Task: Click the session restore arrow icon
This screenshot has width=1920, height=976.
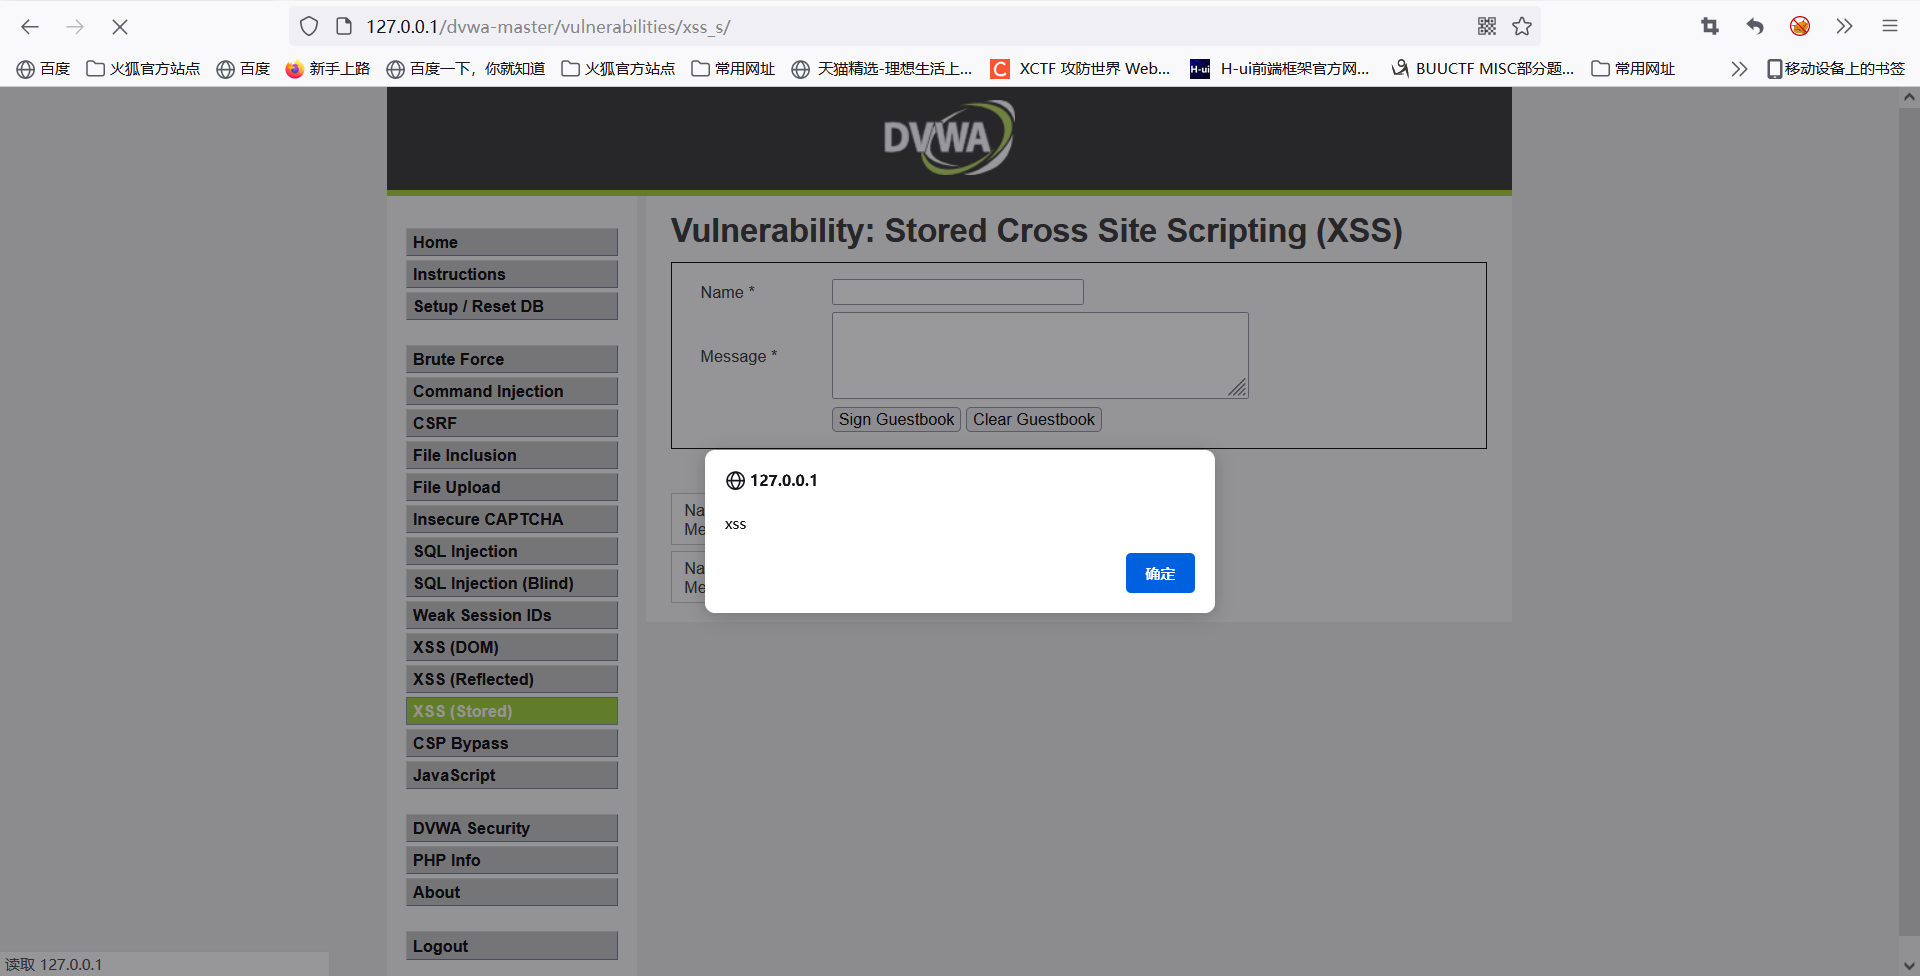Action: tap(1754, 27)
